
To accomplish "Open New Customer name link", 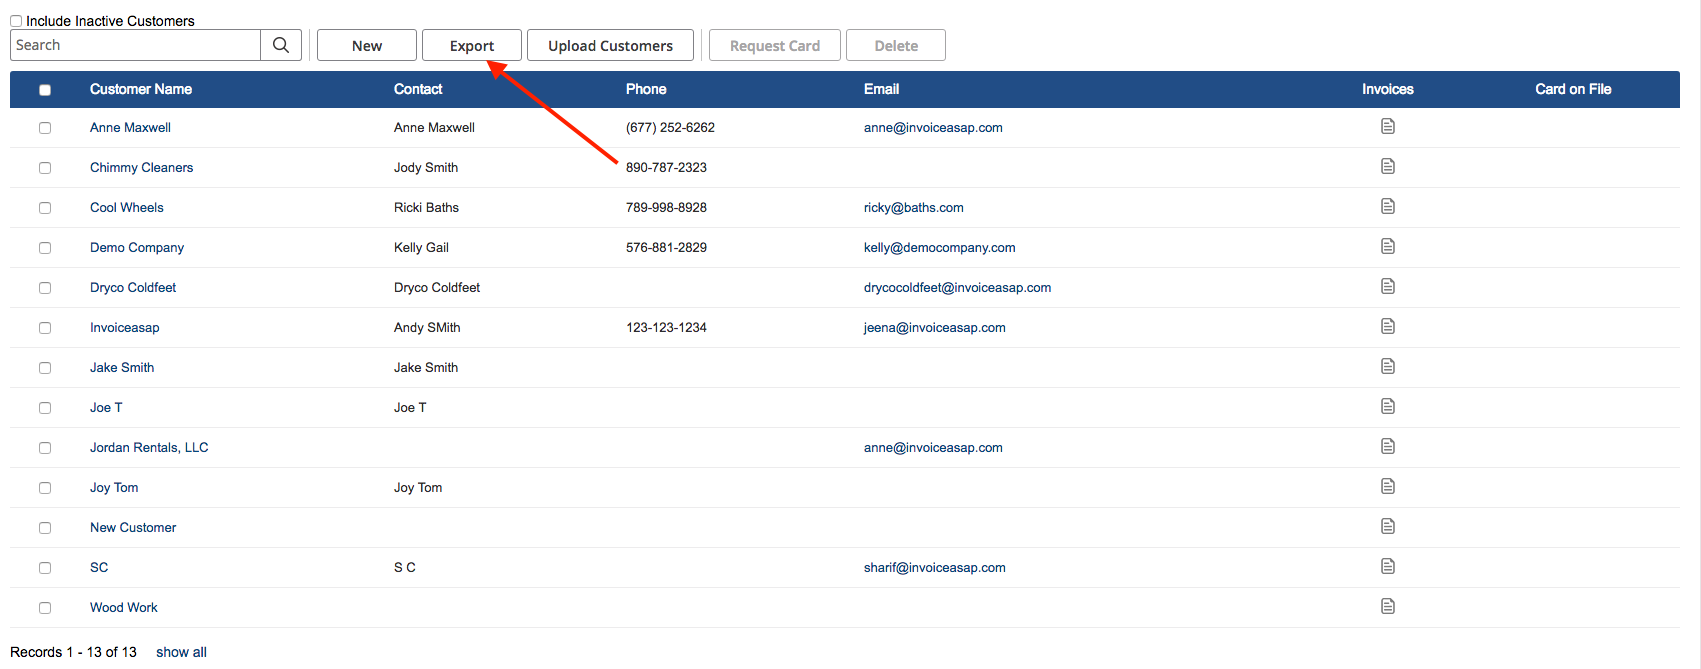I will (133, 528).
